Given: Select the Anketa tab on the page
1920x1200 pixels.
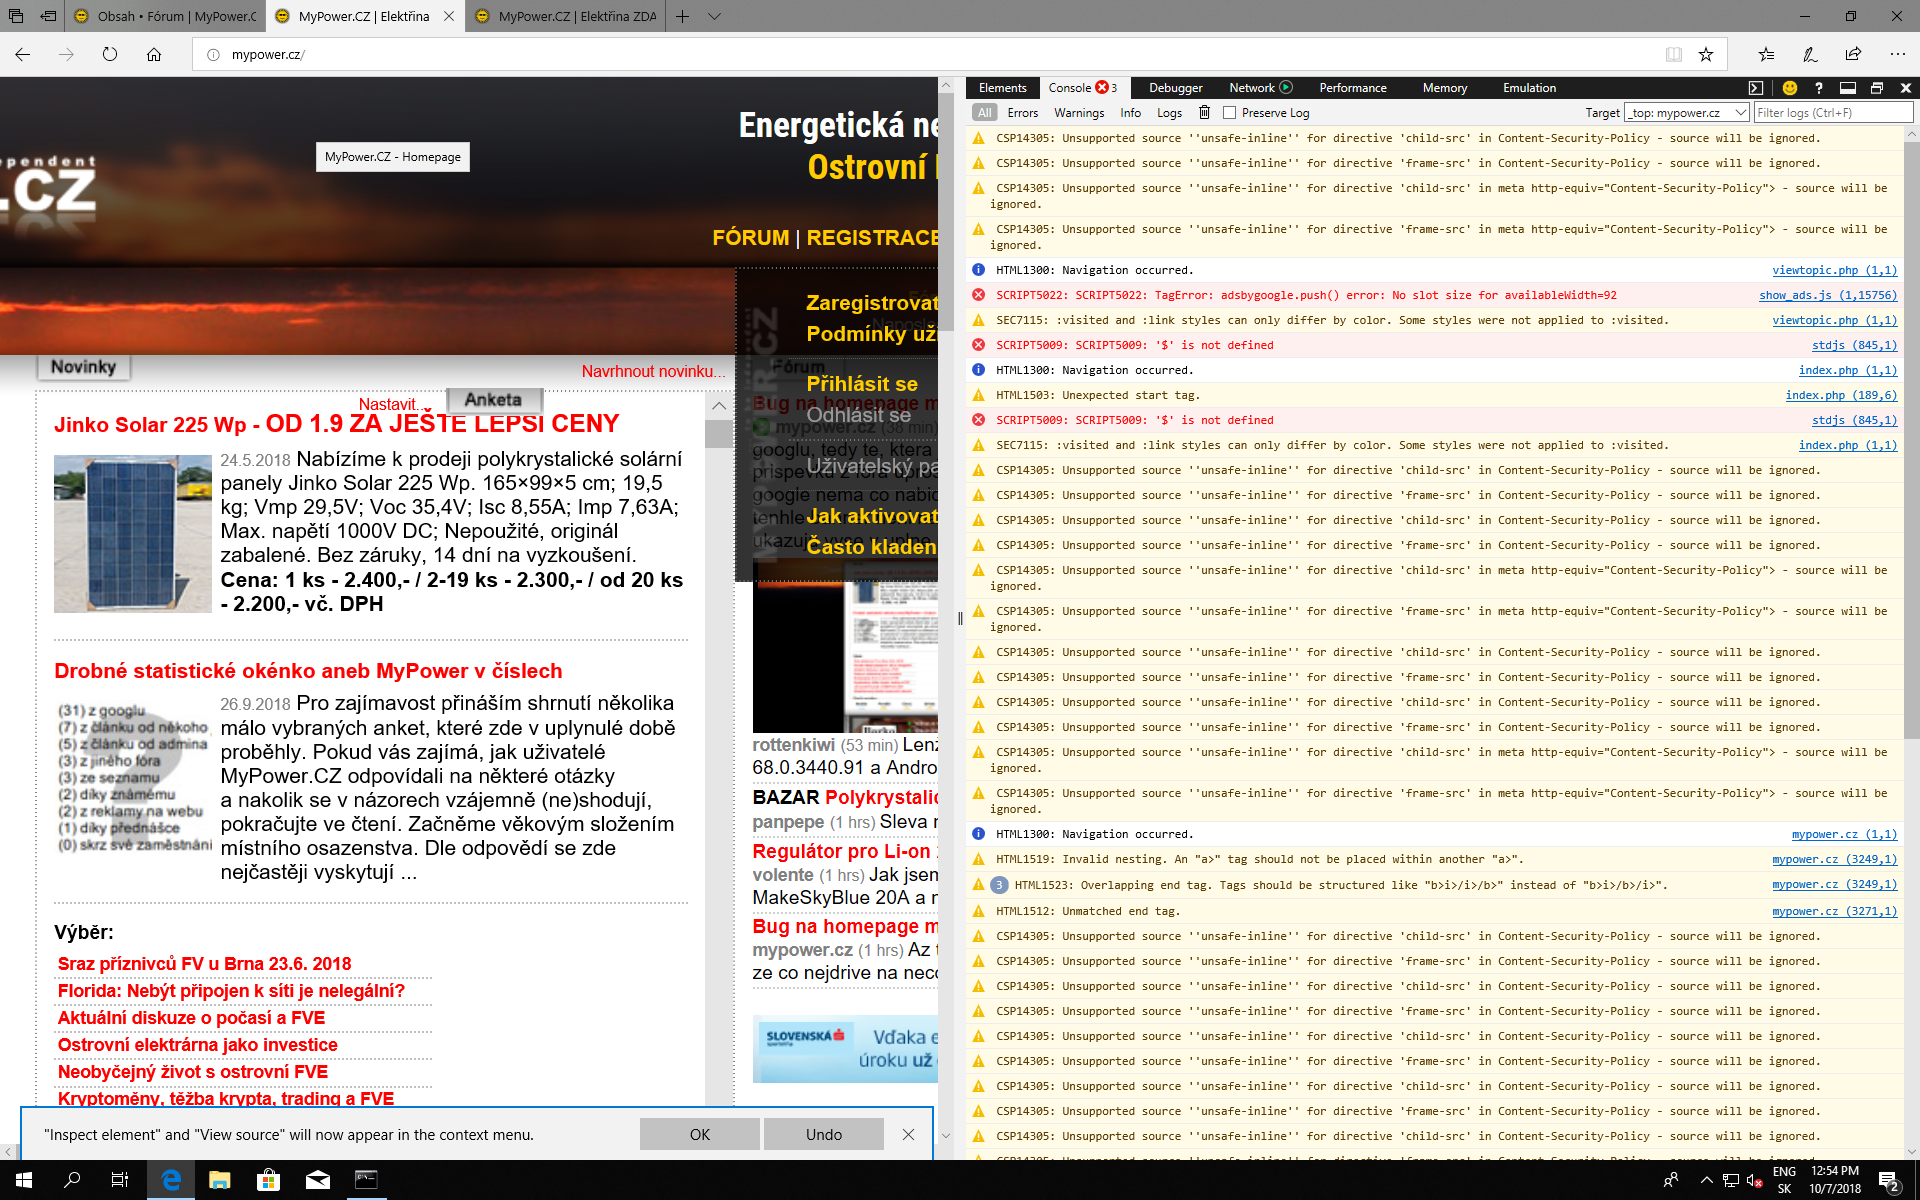Looking at the screenshot, I should point(493,400).
